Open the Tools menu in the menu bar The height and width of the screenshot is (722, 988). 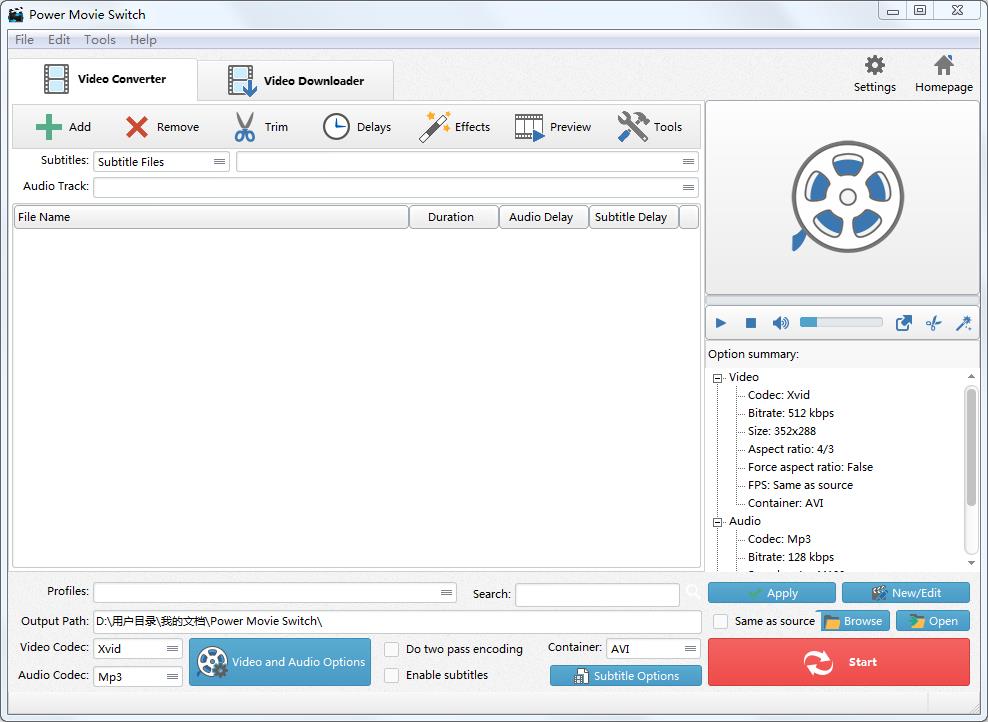click(x=99, y=40)
